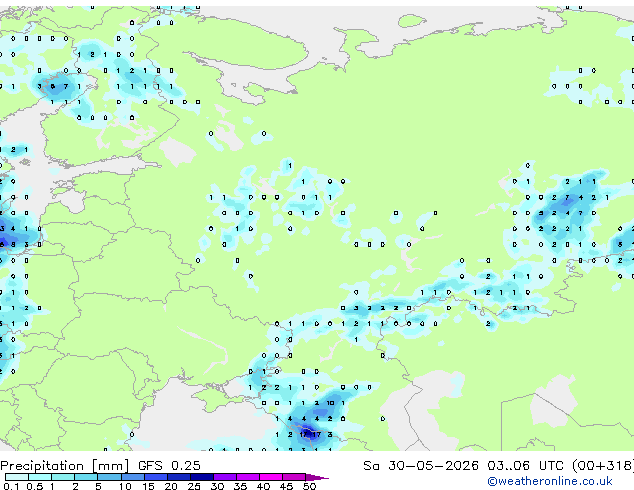Screen dimensions: 634x490
Task: Pick the magenta legend swatch between 40 and 45
Action: pos(271,477)
